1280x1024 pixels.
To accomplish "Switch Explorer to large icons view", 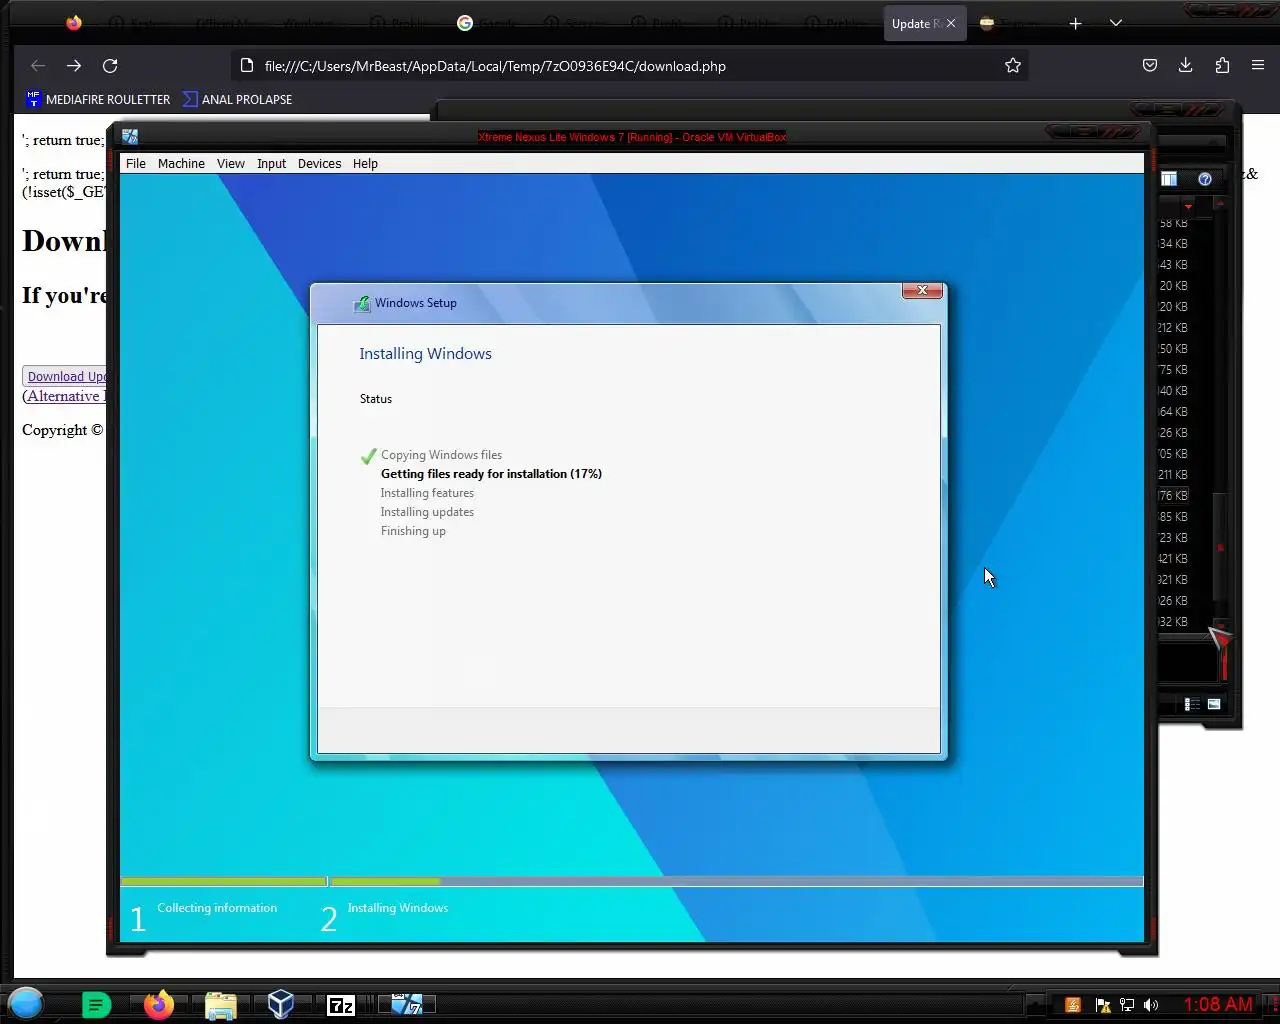I will click(1214, 704).
